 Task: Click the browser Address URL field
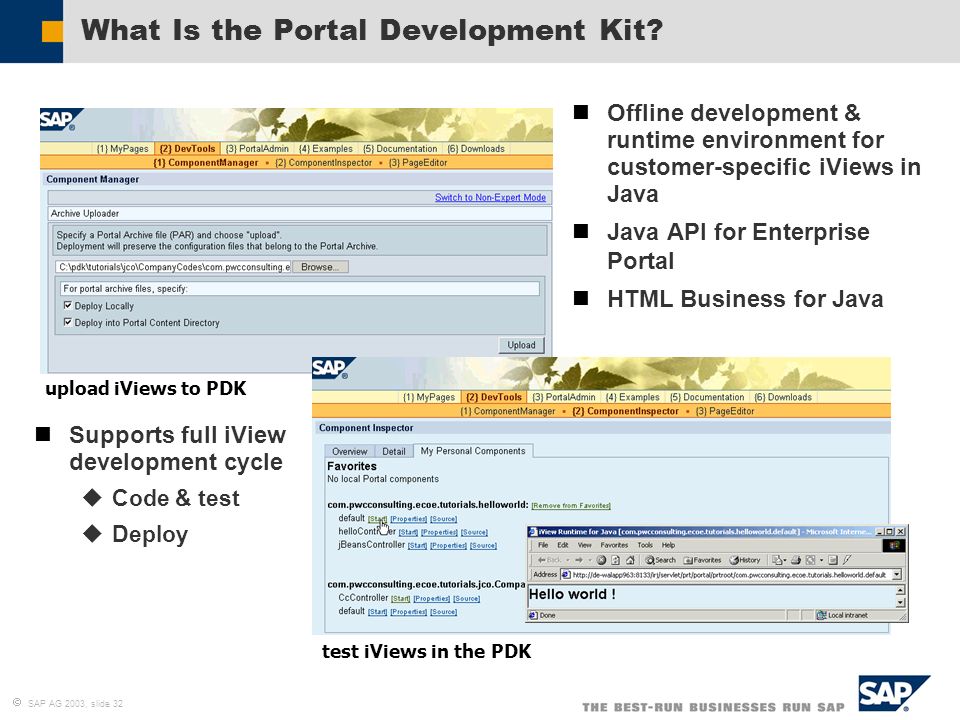pos(731,575)
